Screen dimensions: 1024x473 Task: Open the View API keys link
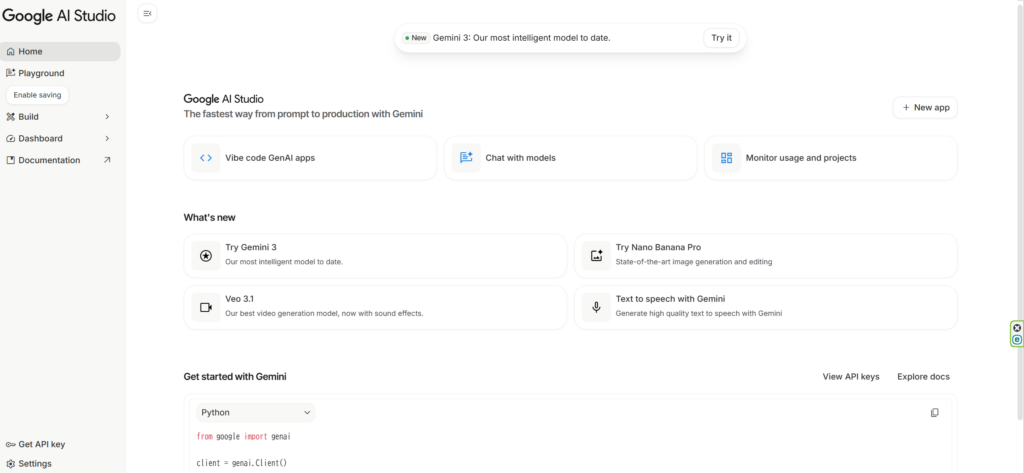850,377
